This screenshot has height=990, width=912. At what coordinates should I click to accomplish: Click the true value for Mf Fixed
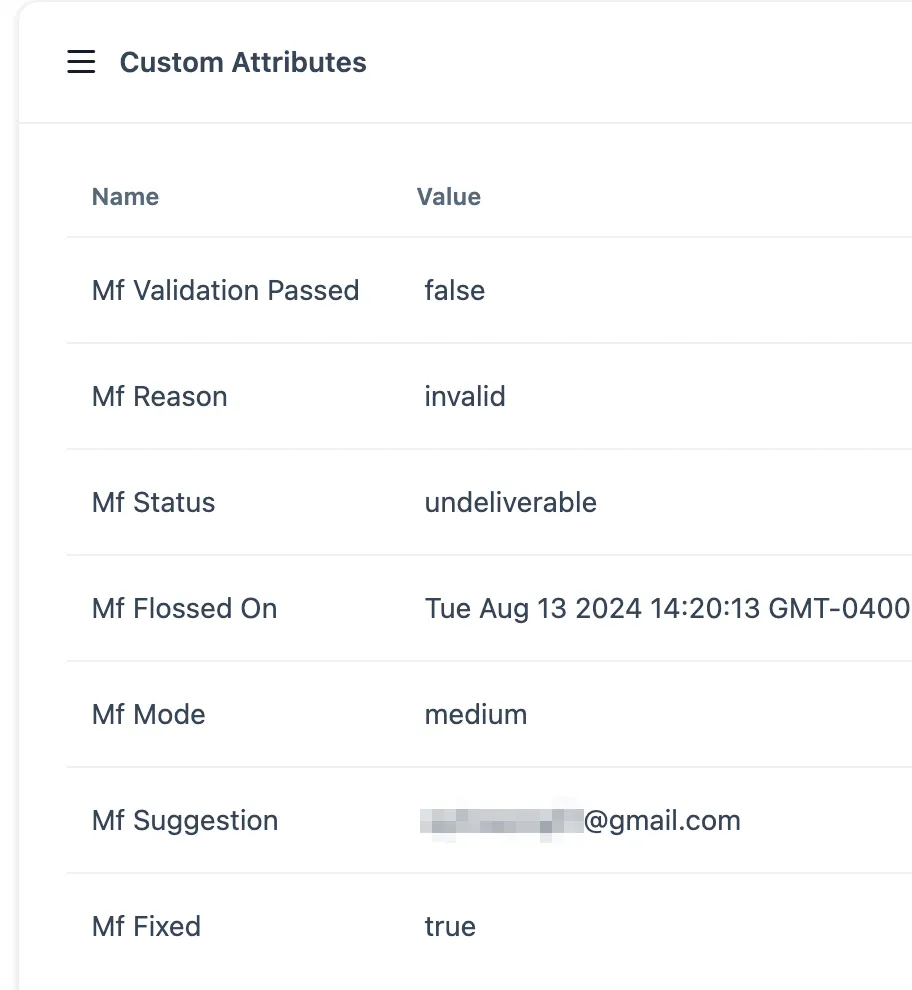(450, 927)
